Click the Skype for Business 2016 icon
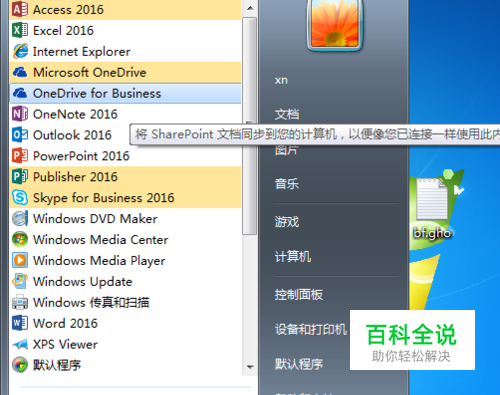 20,197
